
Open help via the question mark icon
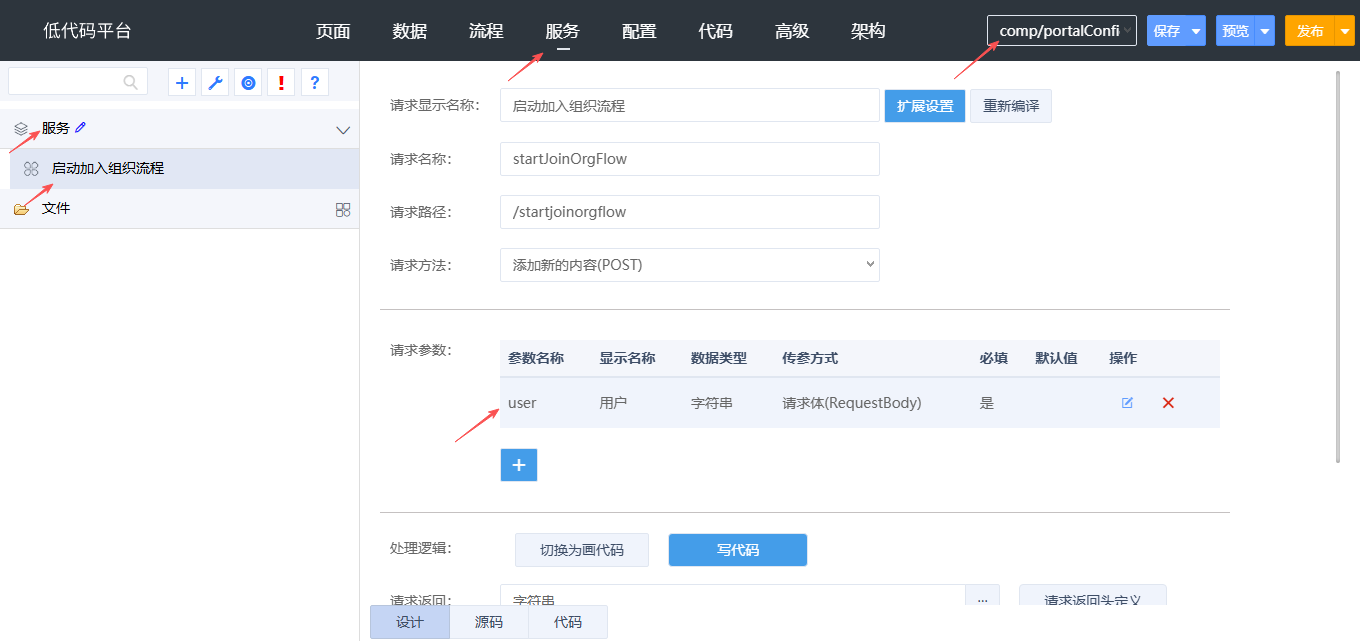(x=315, y=83)
